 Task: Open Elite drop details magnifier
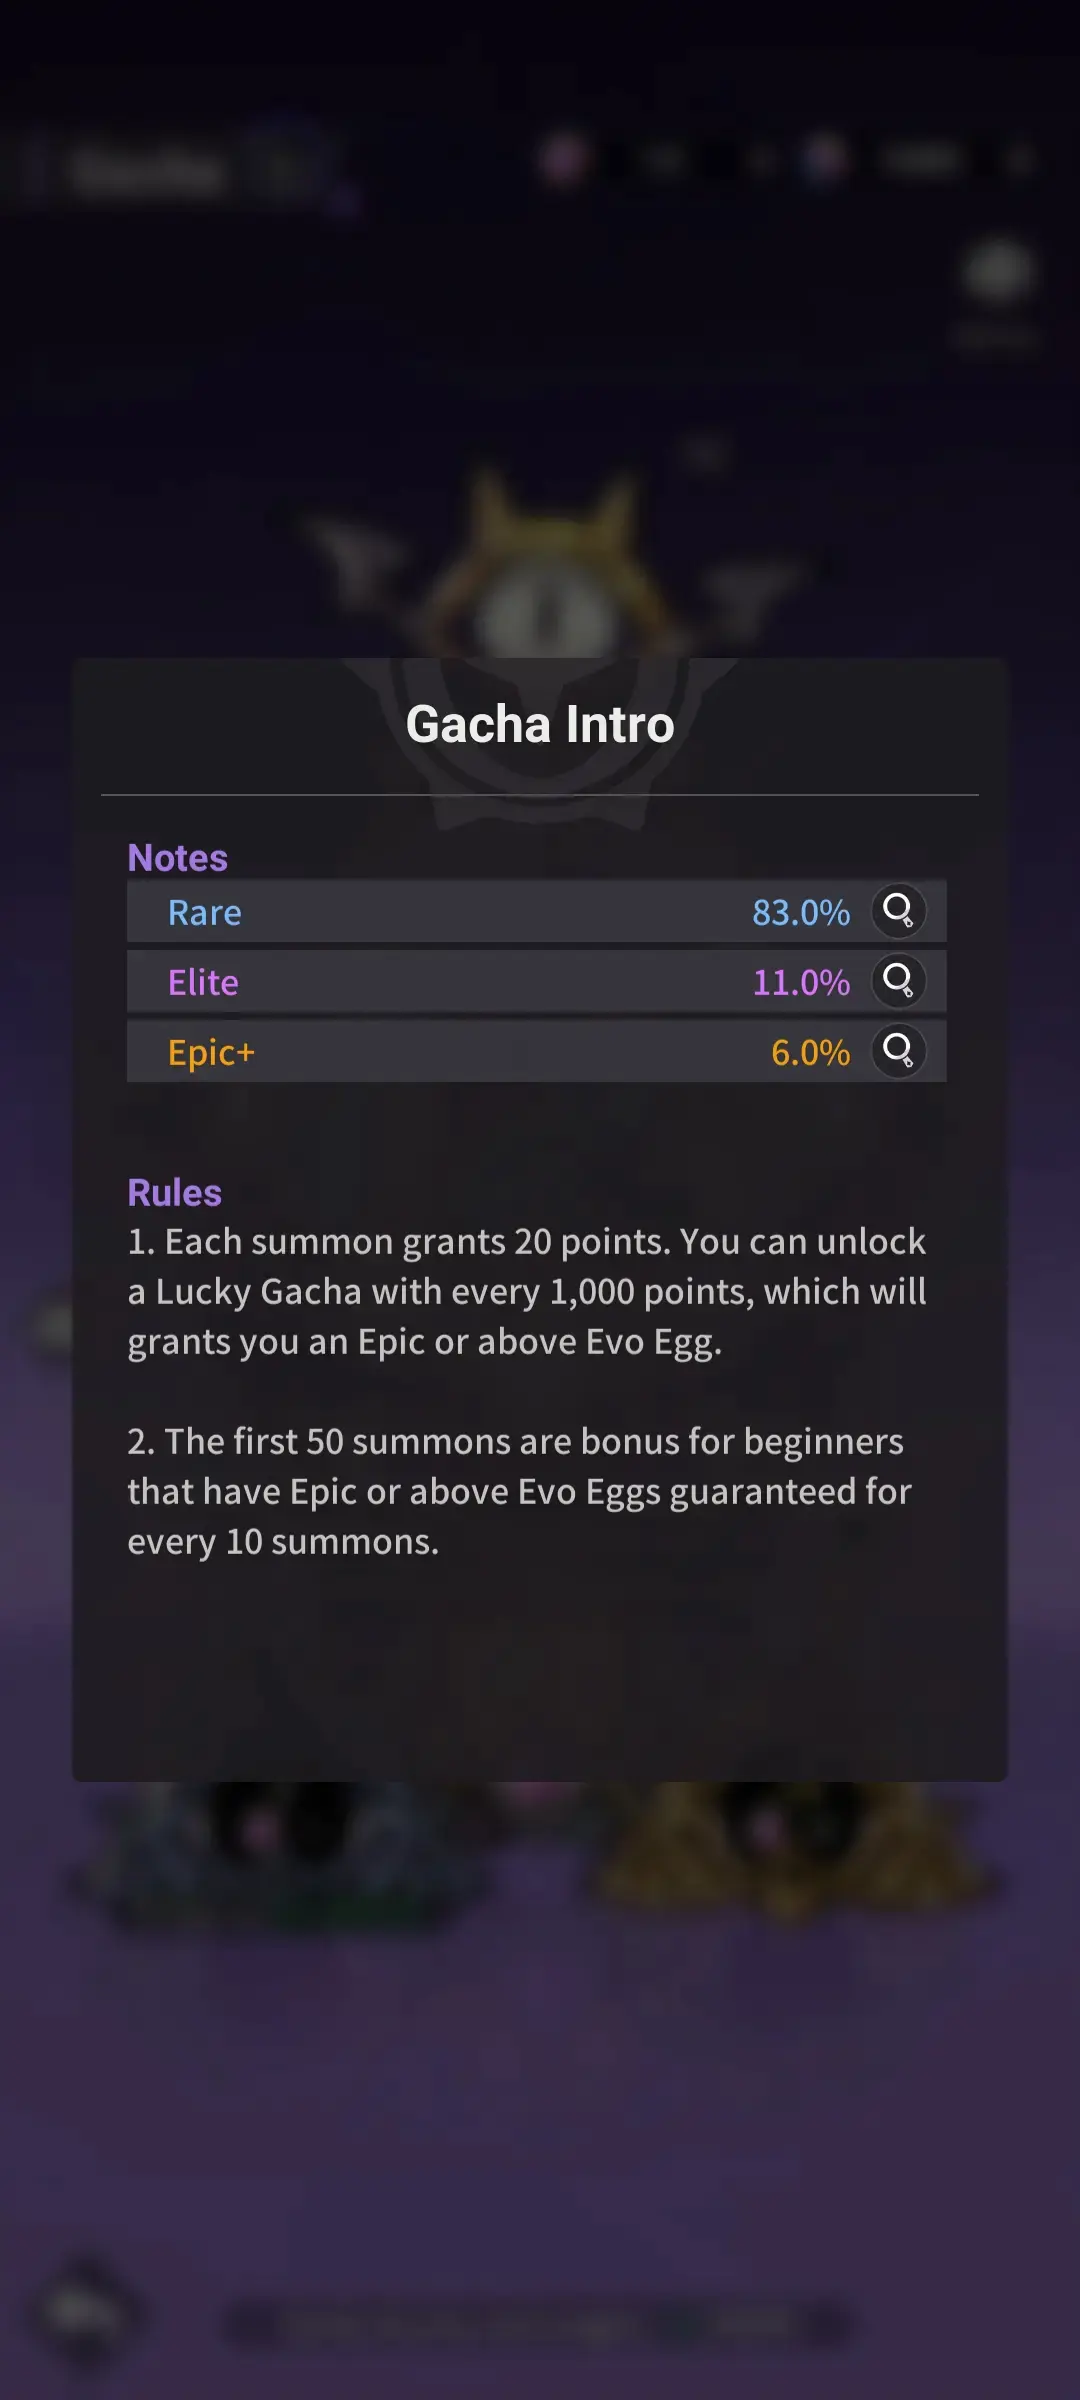coord(898,981)
